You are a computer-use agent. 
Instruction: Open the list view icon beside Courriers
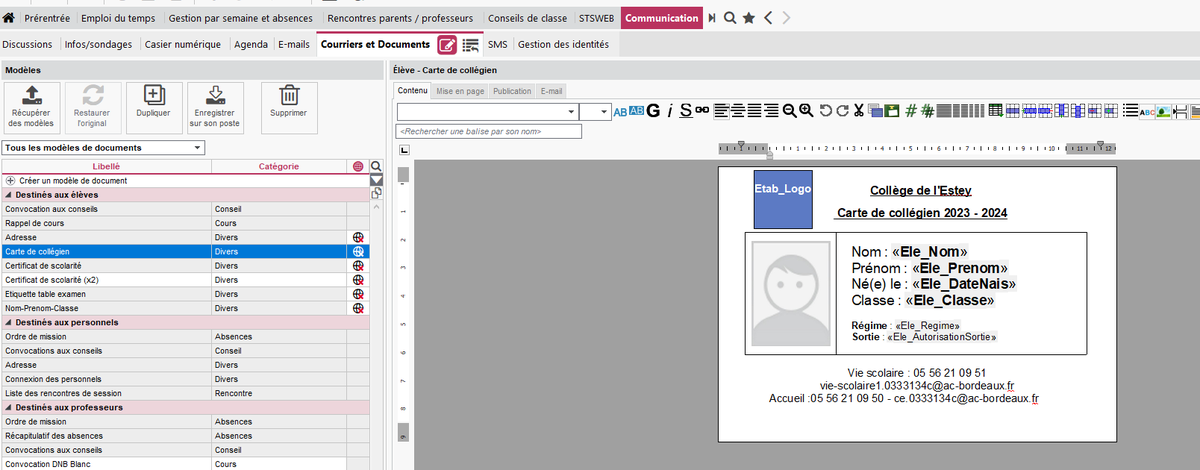[470, 44]
